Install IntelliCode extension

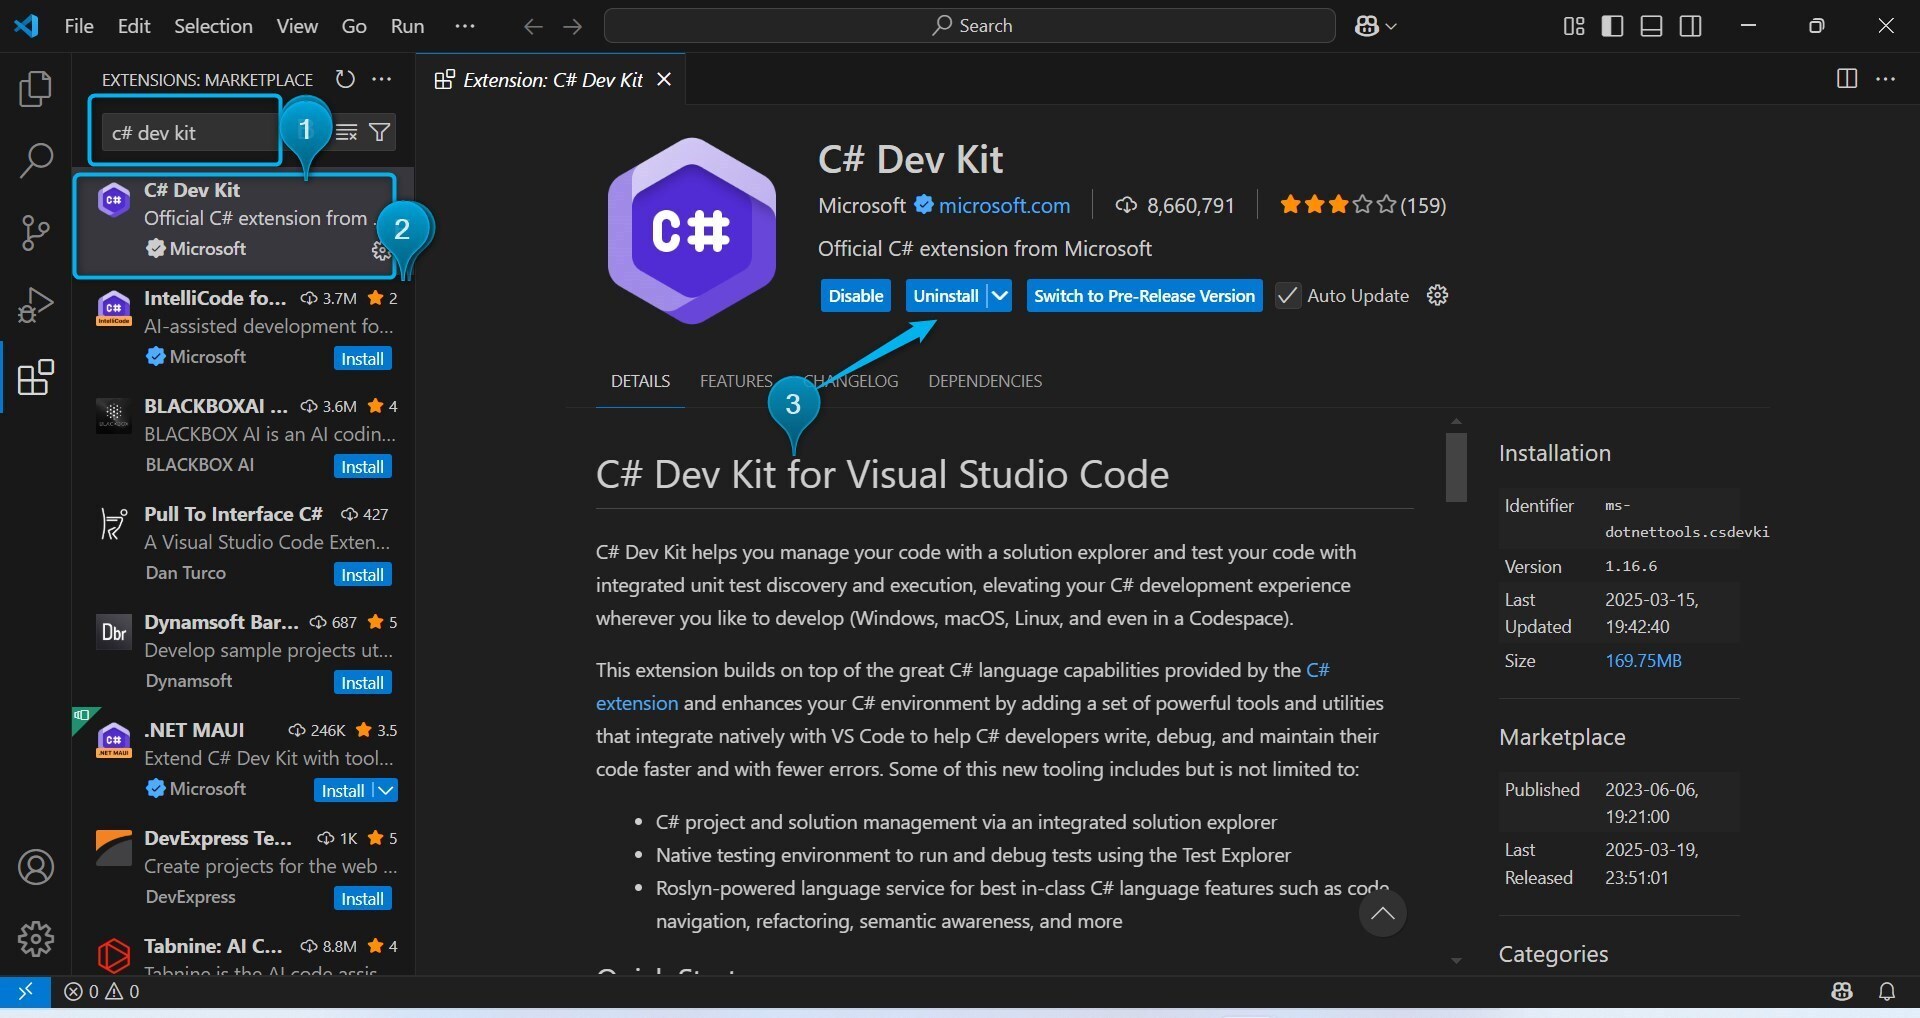(362, 359)
